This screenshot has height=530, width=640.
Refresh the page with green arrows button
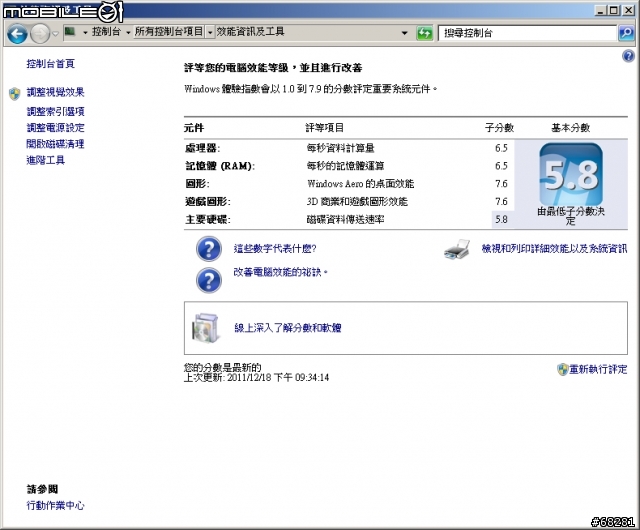pos(424,33)
